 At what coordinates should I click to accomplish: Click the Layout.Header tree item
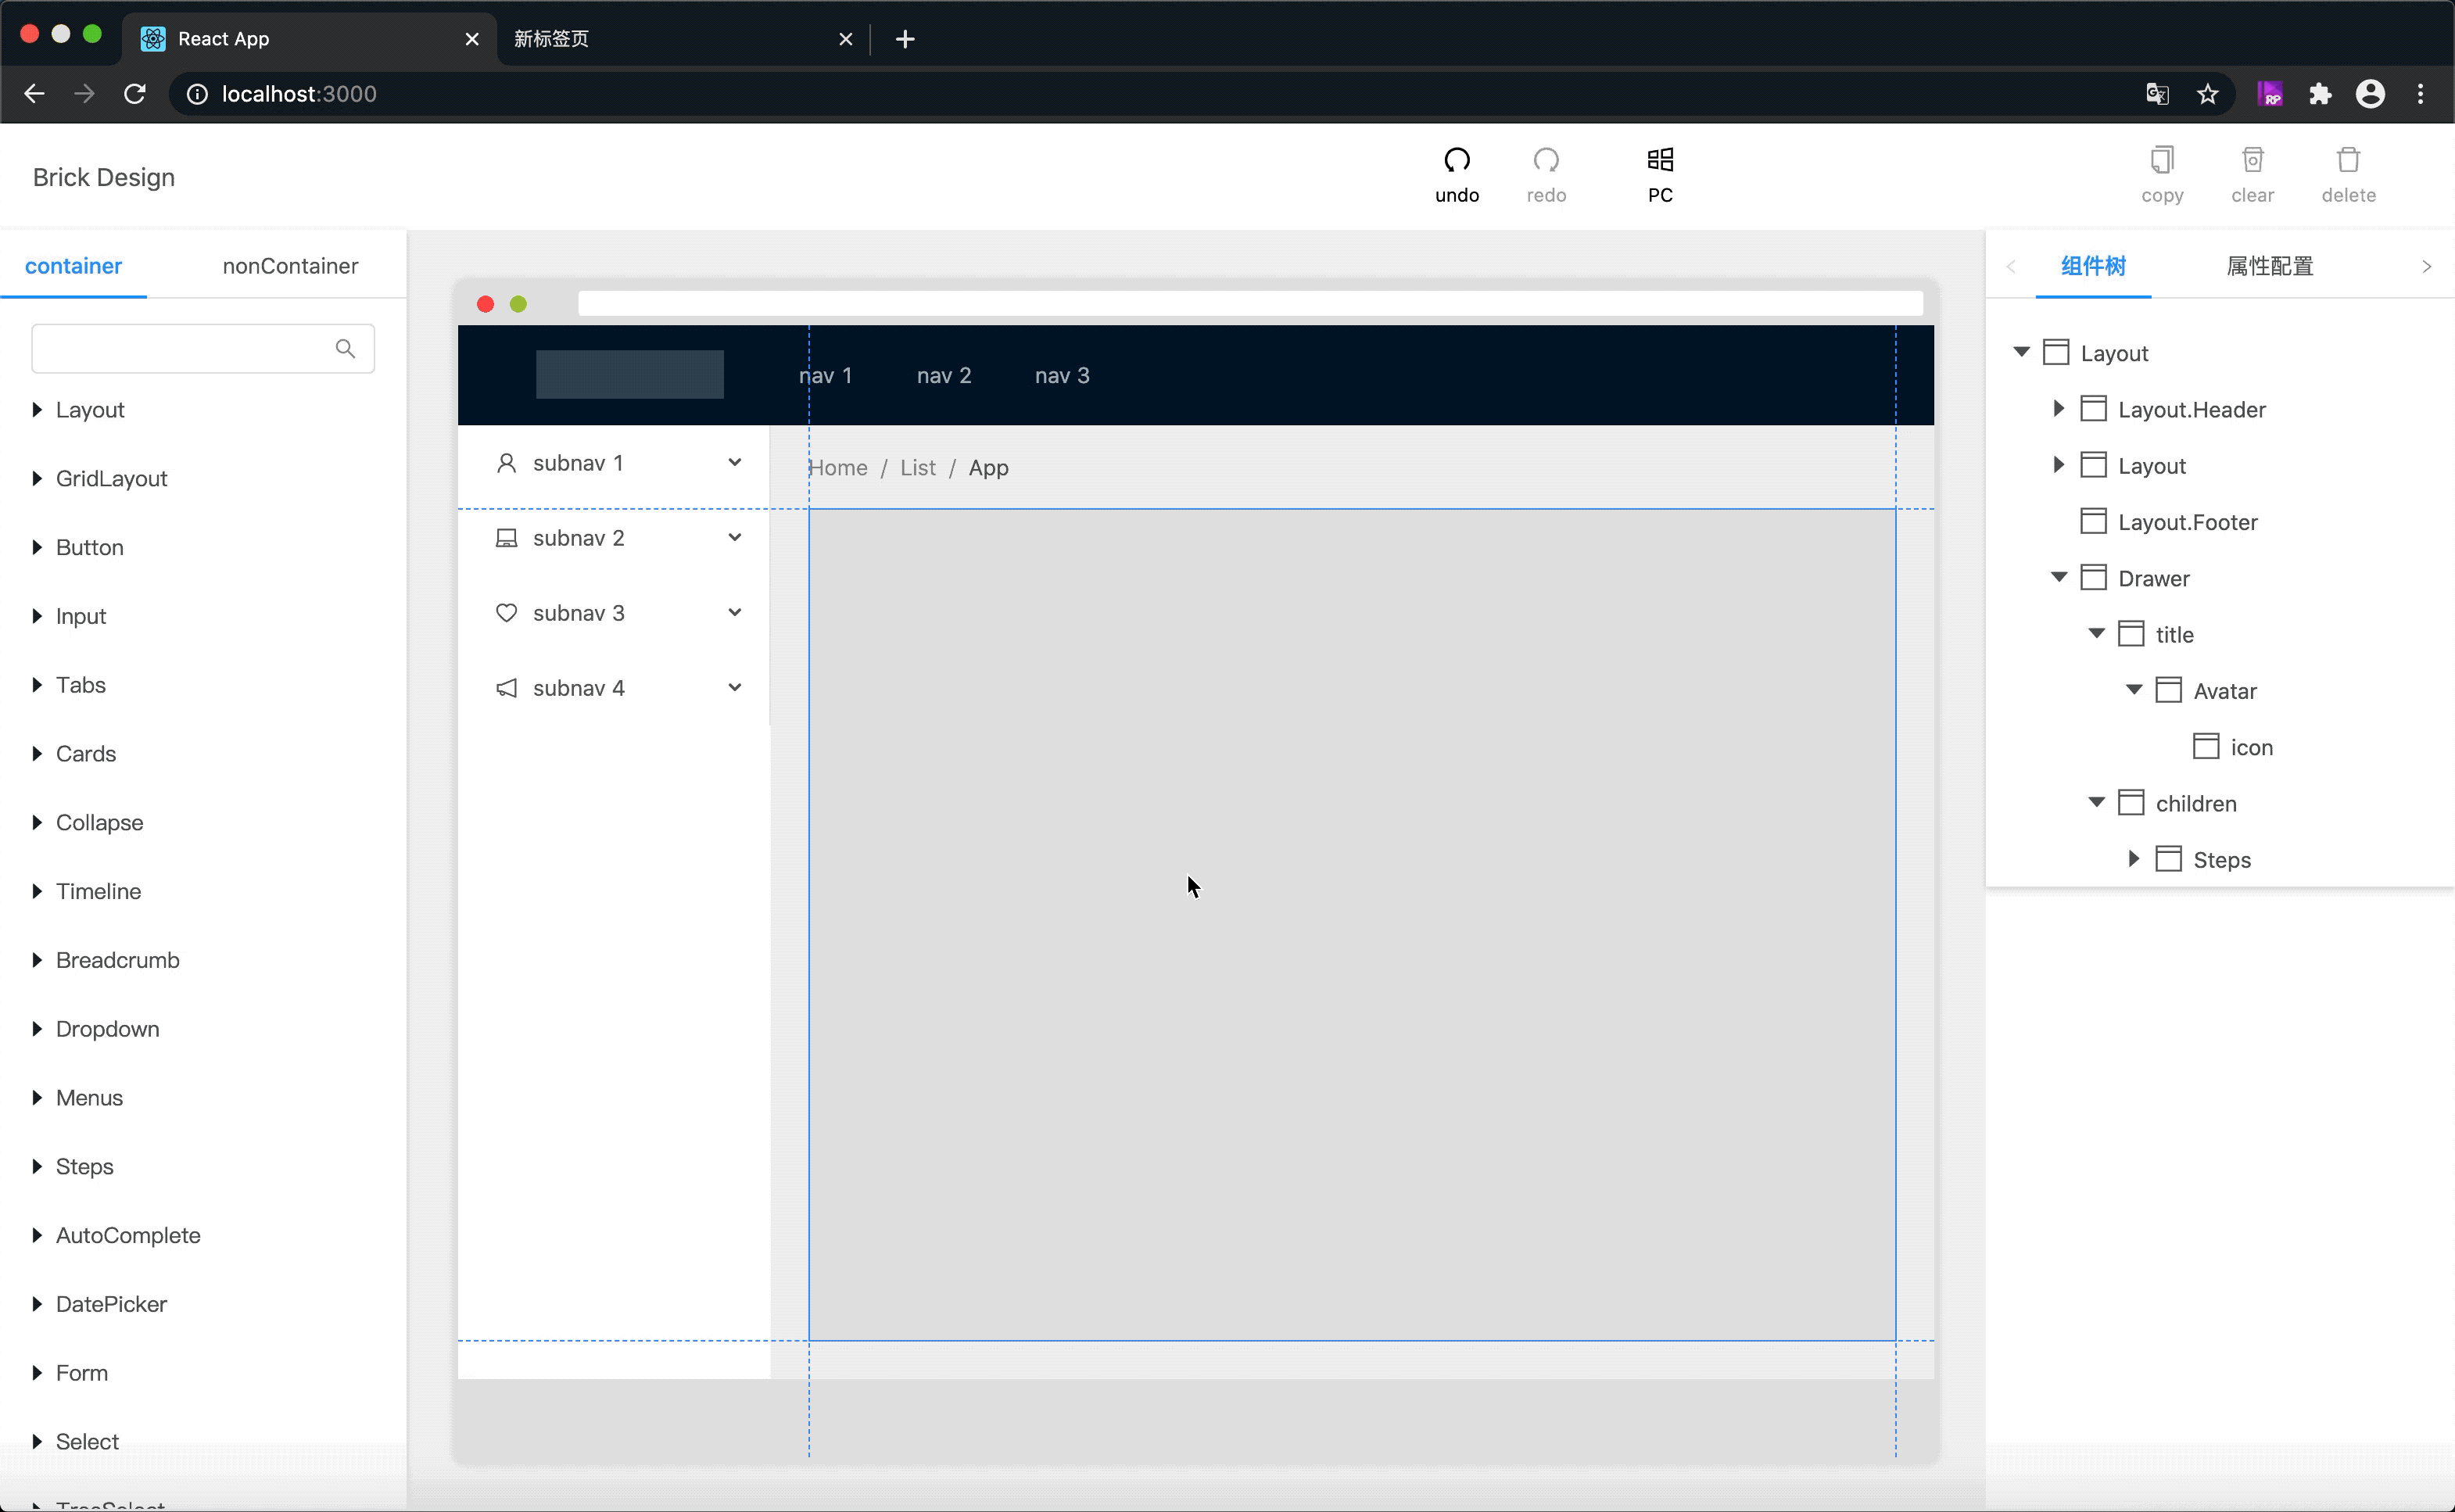2192,409
